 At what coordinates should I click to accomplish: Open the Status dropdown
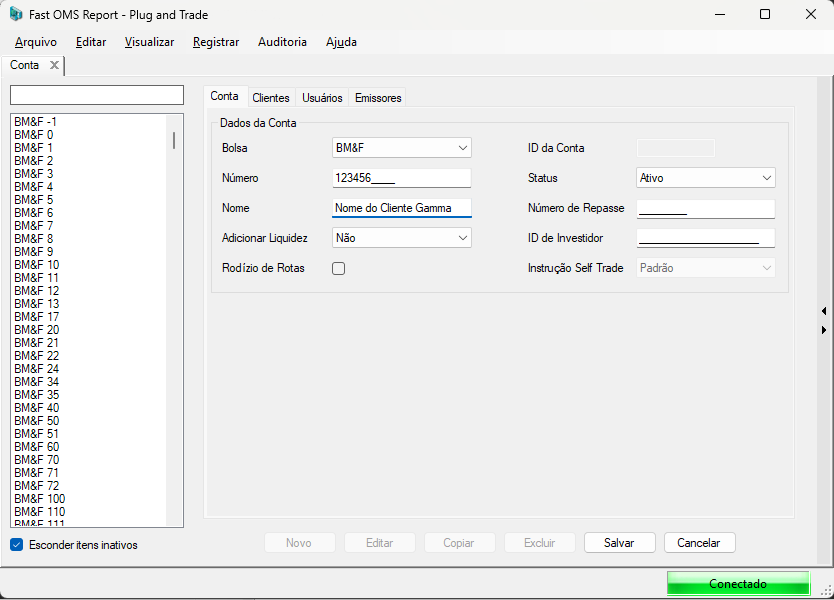[x=705, y=178]
